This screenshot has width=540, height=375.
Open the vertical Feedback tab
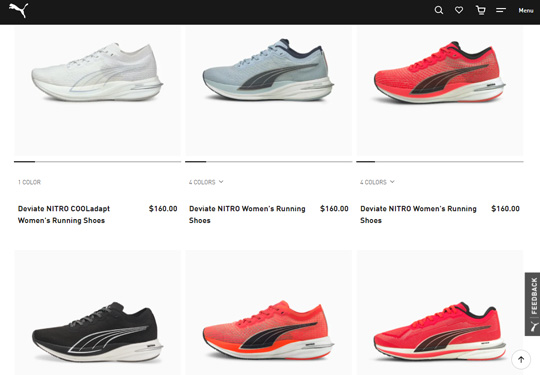532,304
